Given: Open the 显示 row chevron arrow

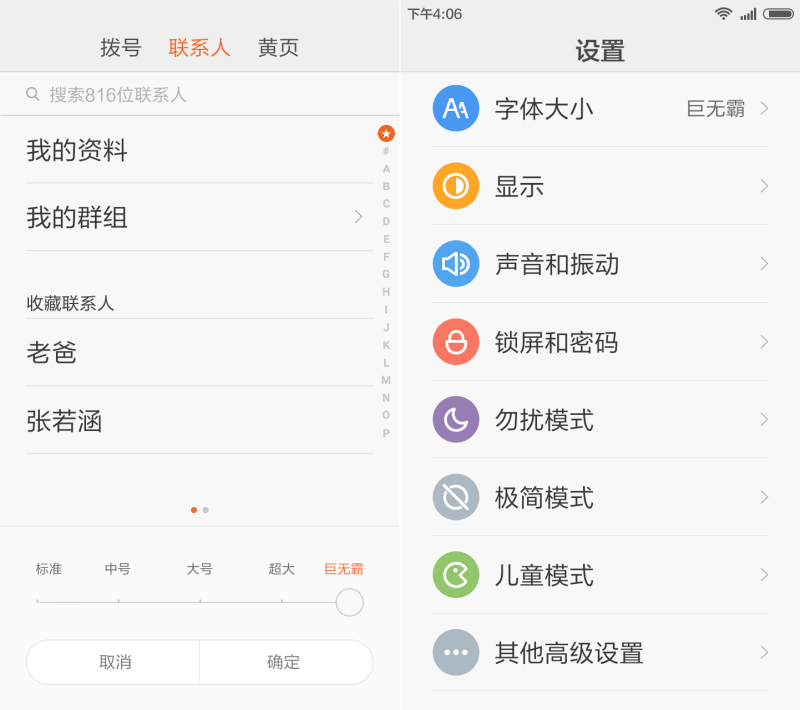Looking at the screenshot, I should pyautogui.click(x=765, y=186).
